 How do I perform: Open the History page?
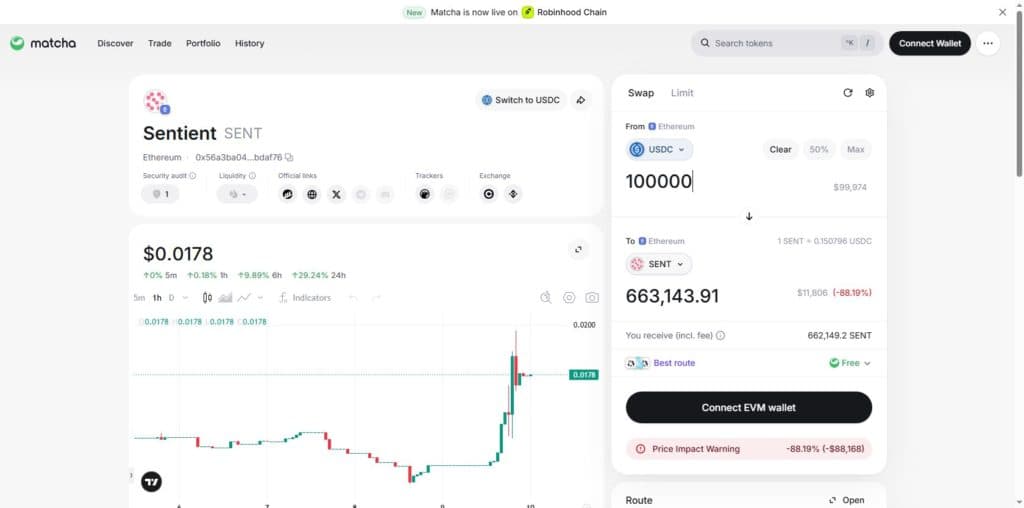pyautogui.click(x=249, y=43)
